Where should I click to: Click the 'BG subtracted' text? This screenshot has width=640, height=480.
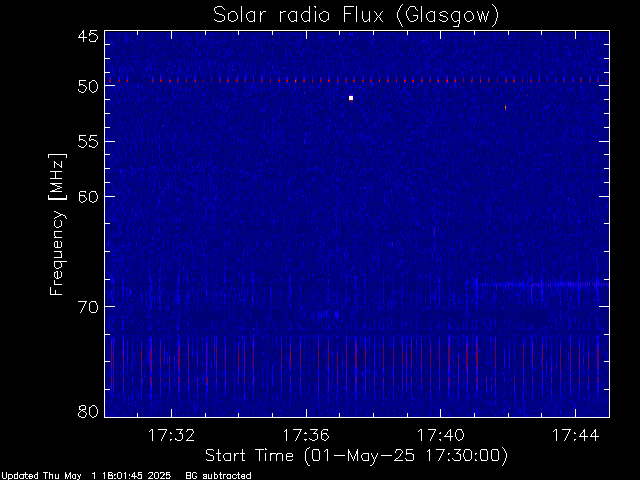218,476
